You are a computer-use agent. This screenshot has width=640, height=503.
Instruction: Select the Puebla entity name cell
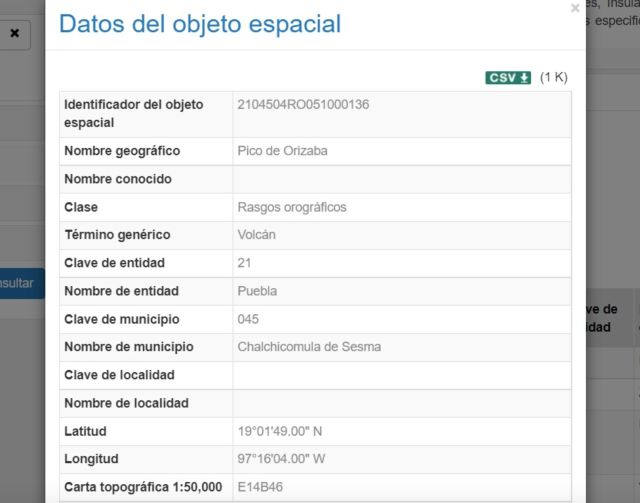pos(402,292)
